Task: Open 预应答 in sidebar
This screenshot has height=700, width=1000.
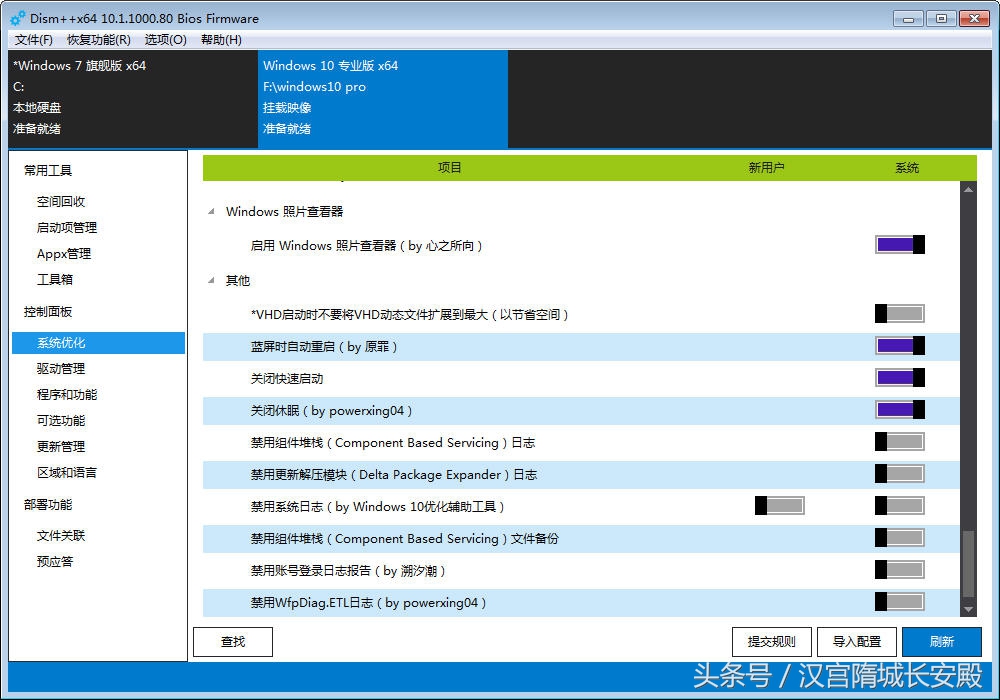Action: point(55,562)
